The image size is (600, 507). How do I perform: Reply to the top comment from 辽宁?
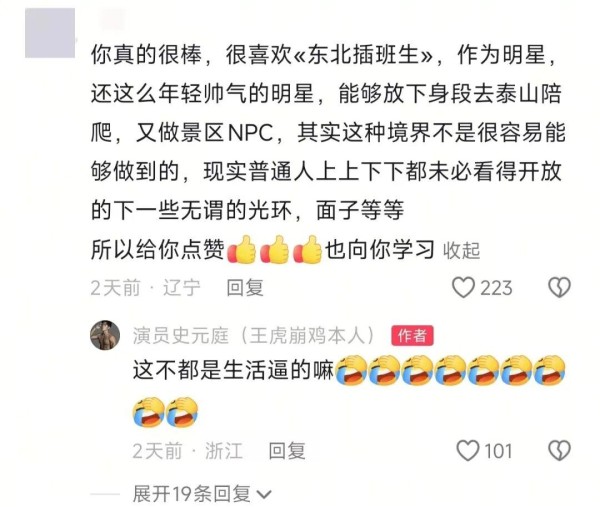point(245,288)
